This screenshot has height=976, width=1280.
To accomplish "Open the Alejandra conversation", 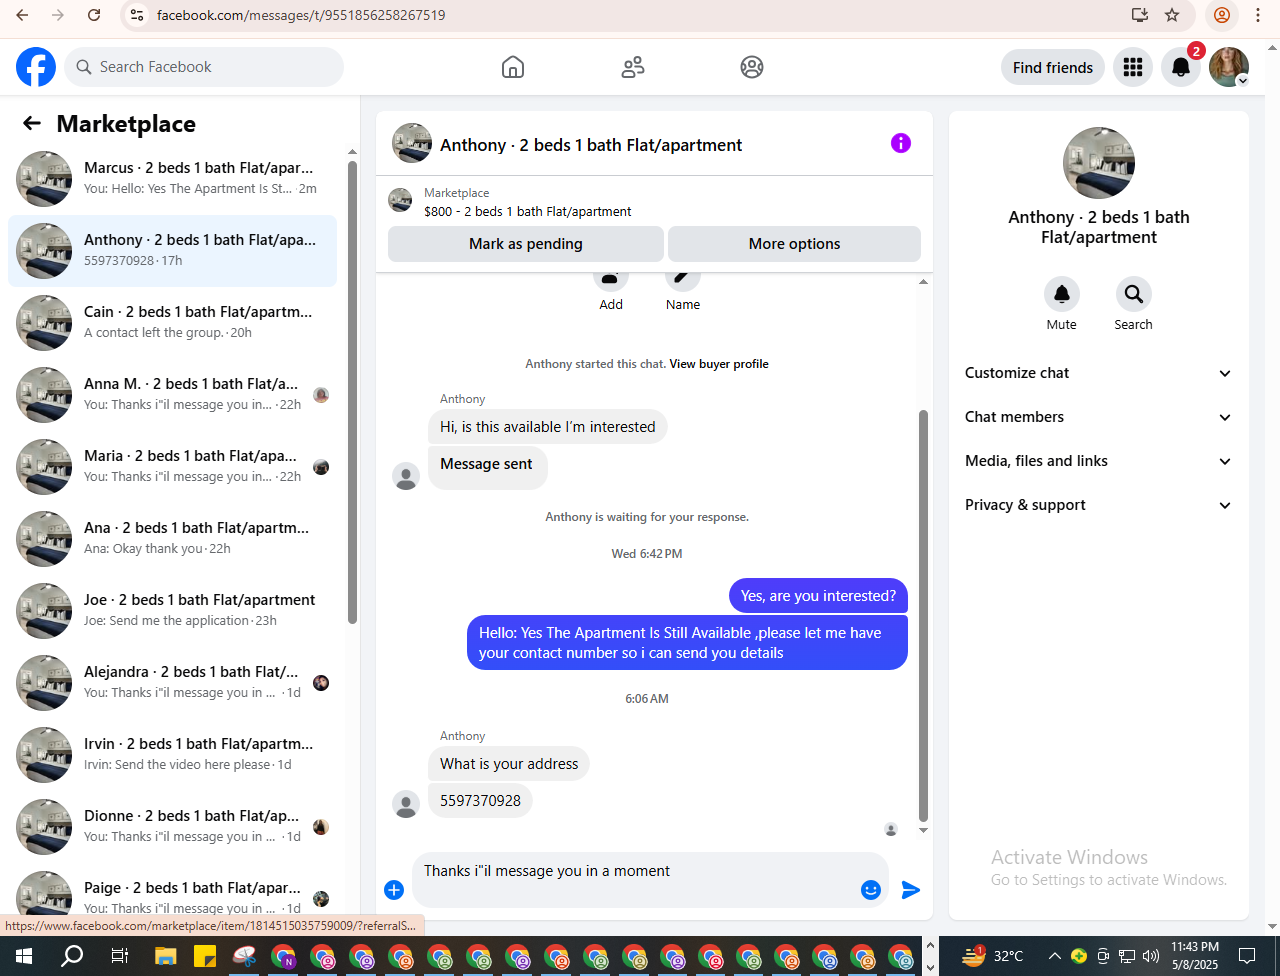I will (172, 683).
